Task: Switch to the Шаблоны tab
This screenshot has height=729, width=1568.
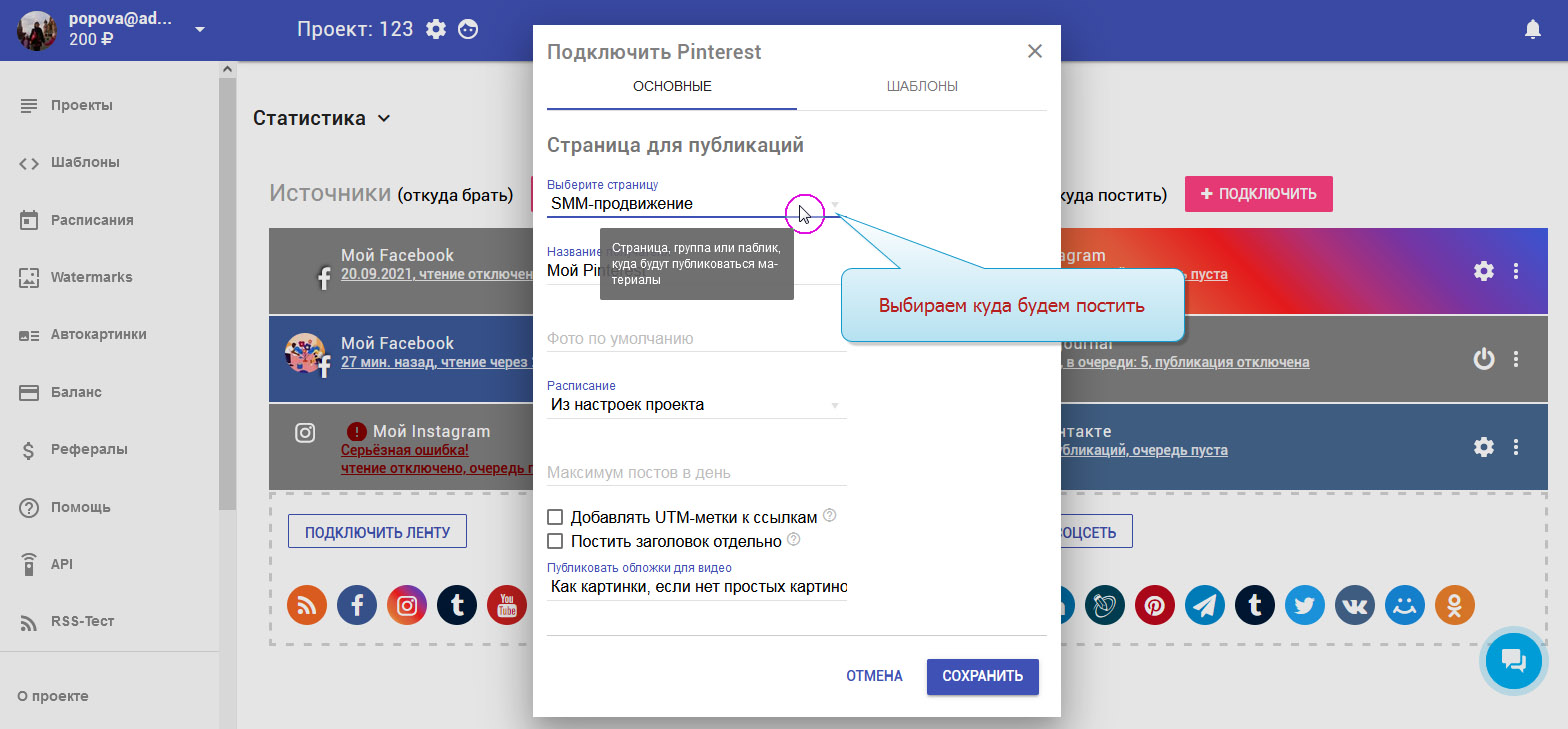Action: tap(921, 87)
